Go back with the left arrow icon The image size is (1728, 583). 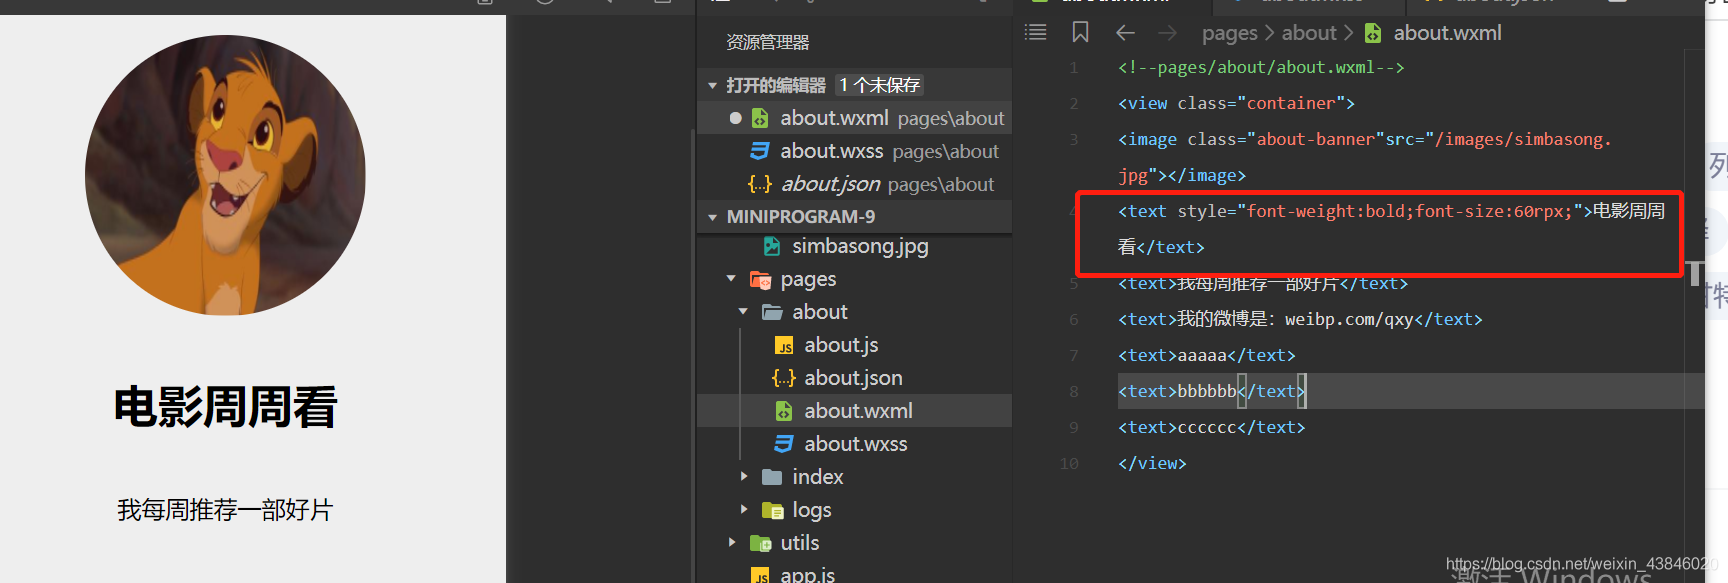point(1125,33)
